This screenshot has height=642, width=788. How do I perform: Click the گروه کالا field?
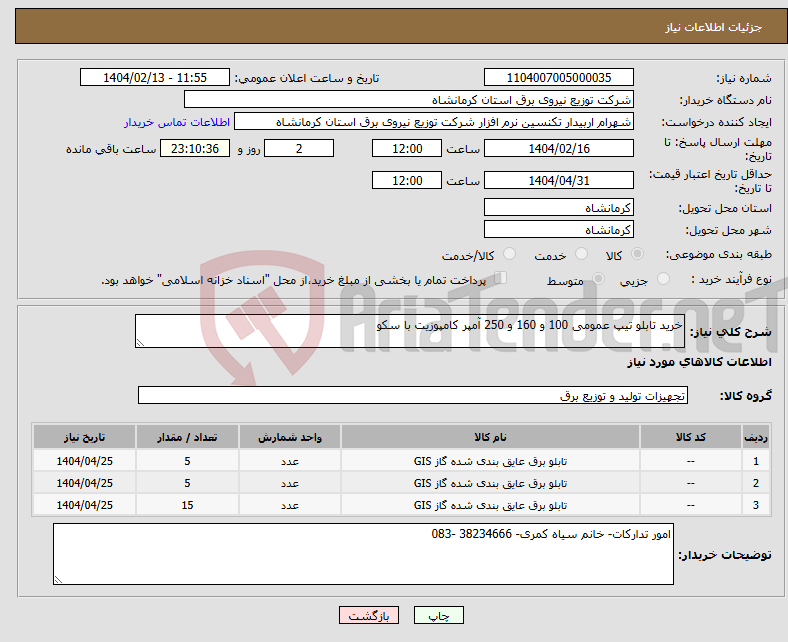pos(412,396)
